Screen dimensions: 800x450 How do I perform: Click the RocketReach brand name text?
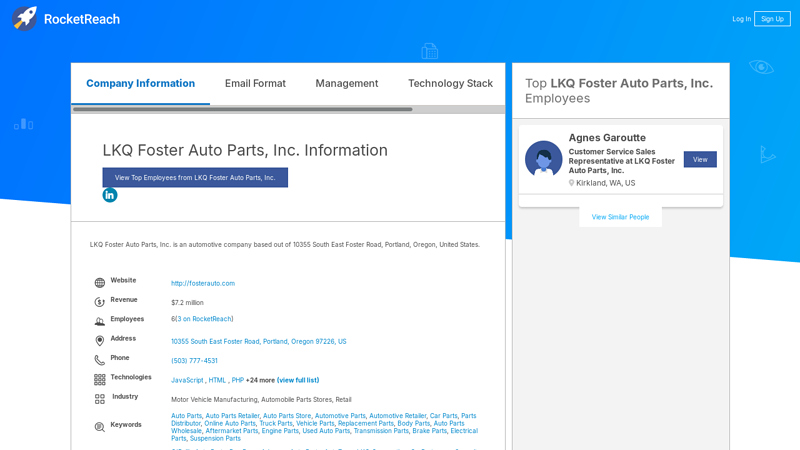[x=82, y=19]
